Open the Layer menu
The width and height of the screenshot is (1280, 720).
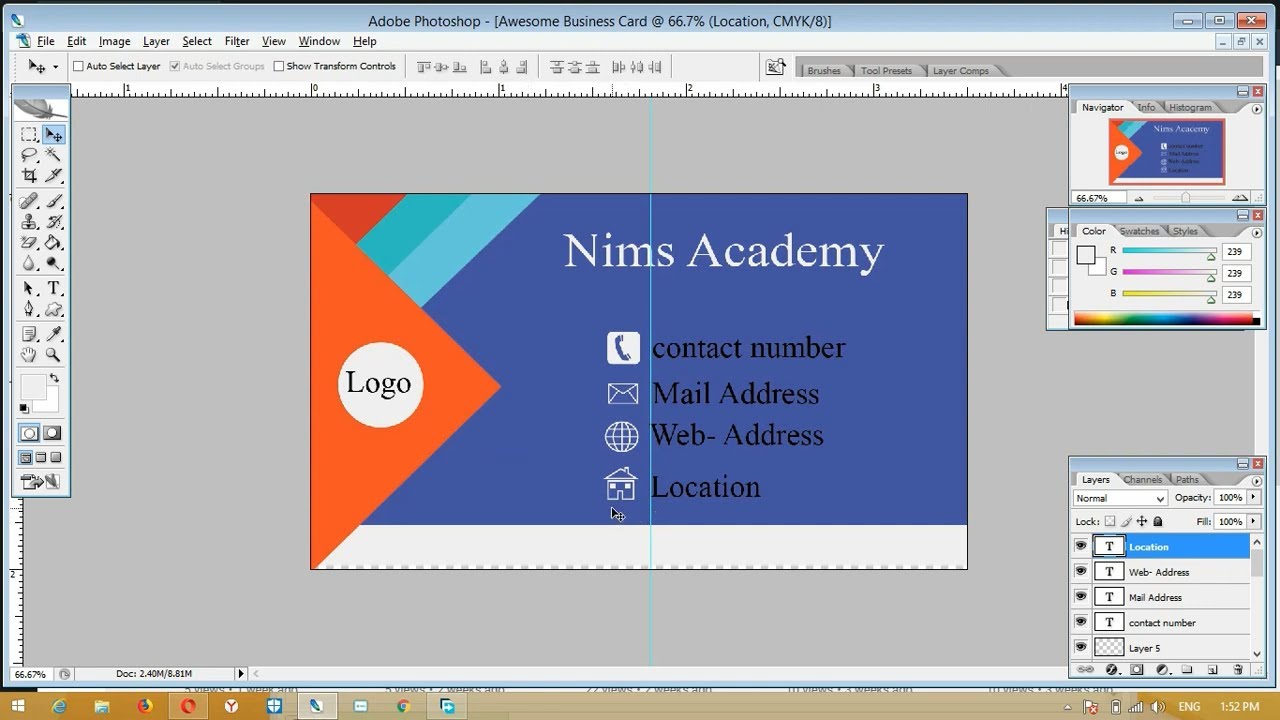156,41
